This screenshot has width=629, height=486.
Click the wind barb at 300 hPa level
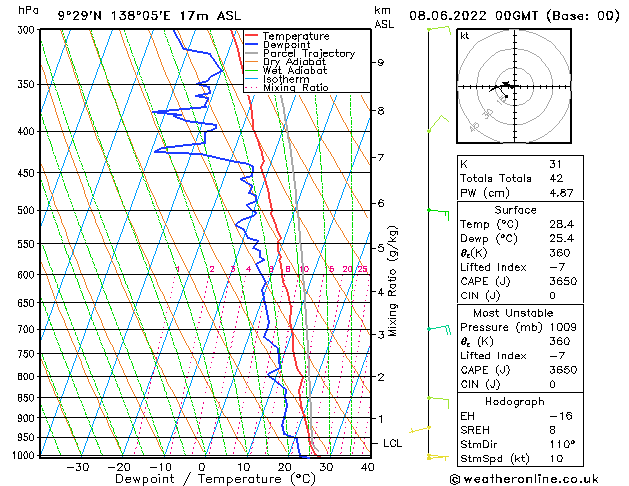coord(439,30)
